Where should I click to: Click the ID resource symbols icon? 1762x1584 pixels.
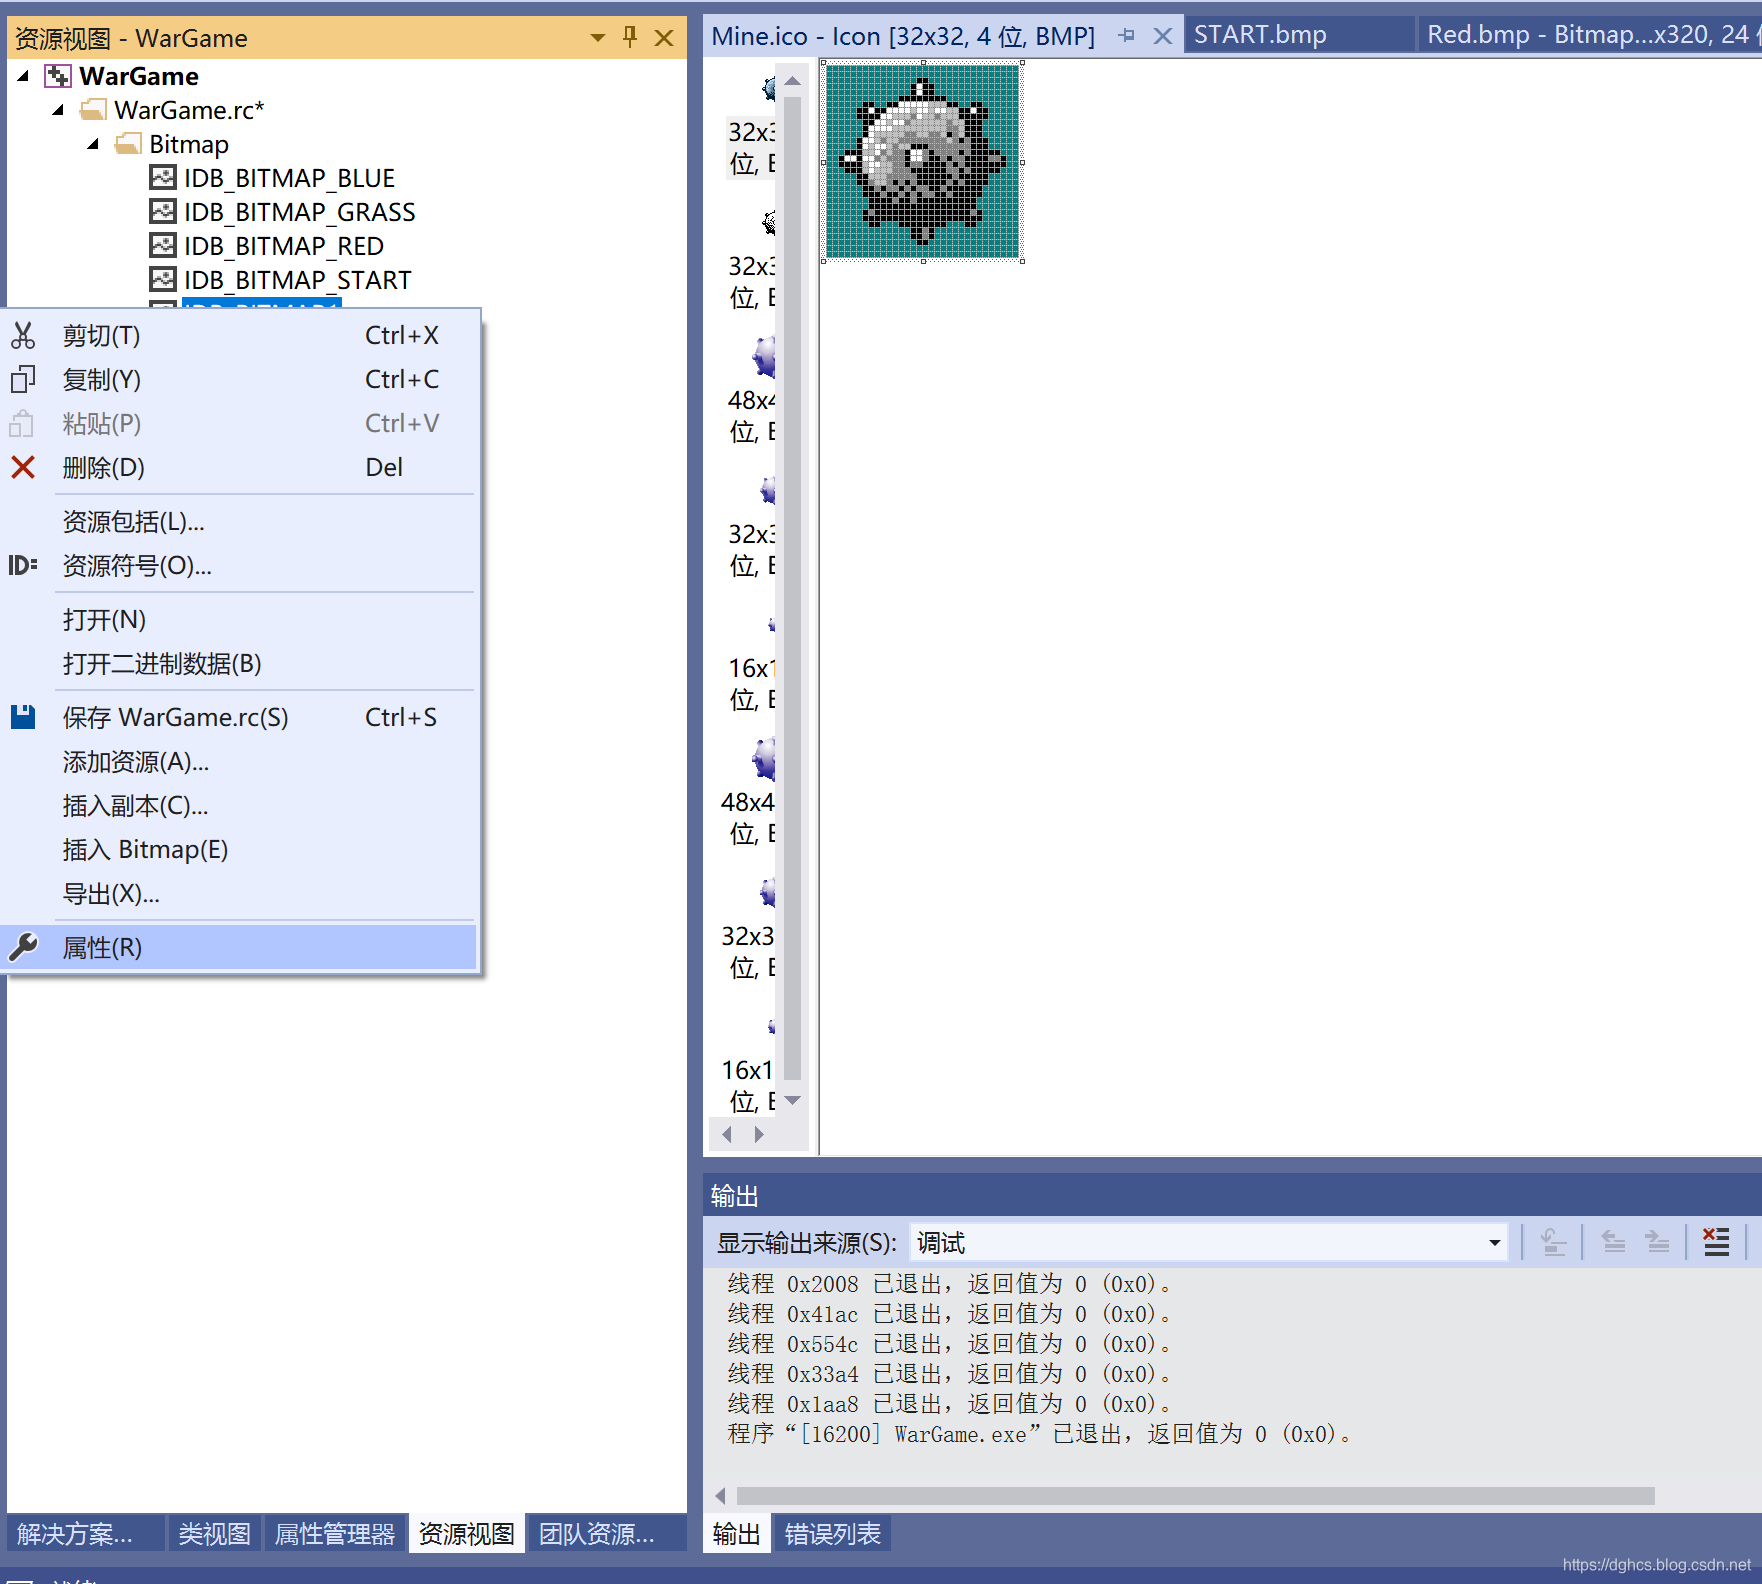tap(23, 565)
